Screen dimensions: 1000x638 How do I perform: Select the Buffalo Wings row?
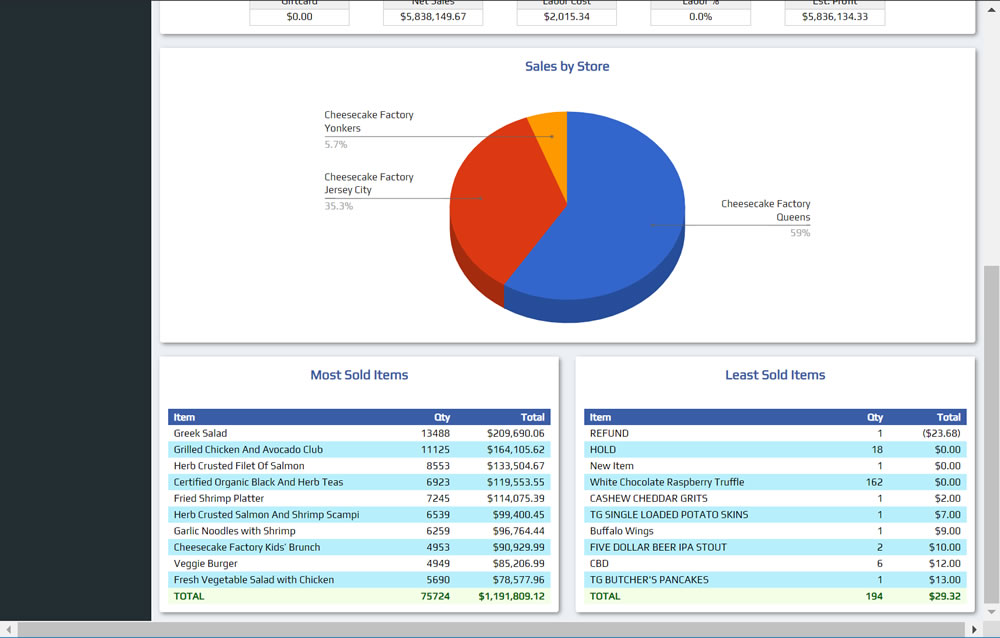pyautogui.click(x=775, y=531)
